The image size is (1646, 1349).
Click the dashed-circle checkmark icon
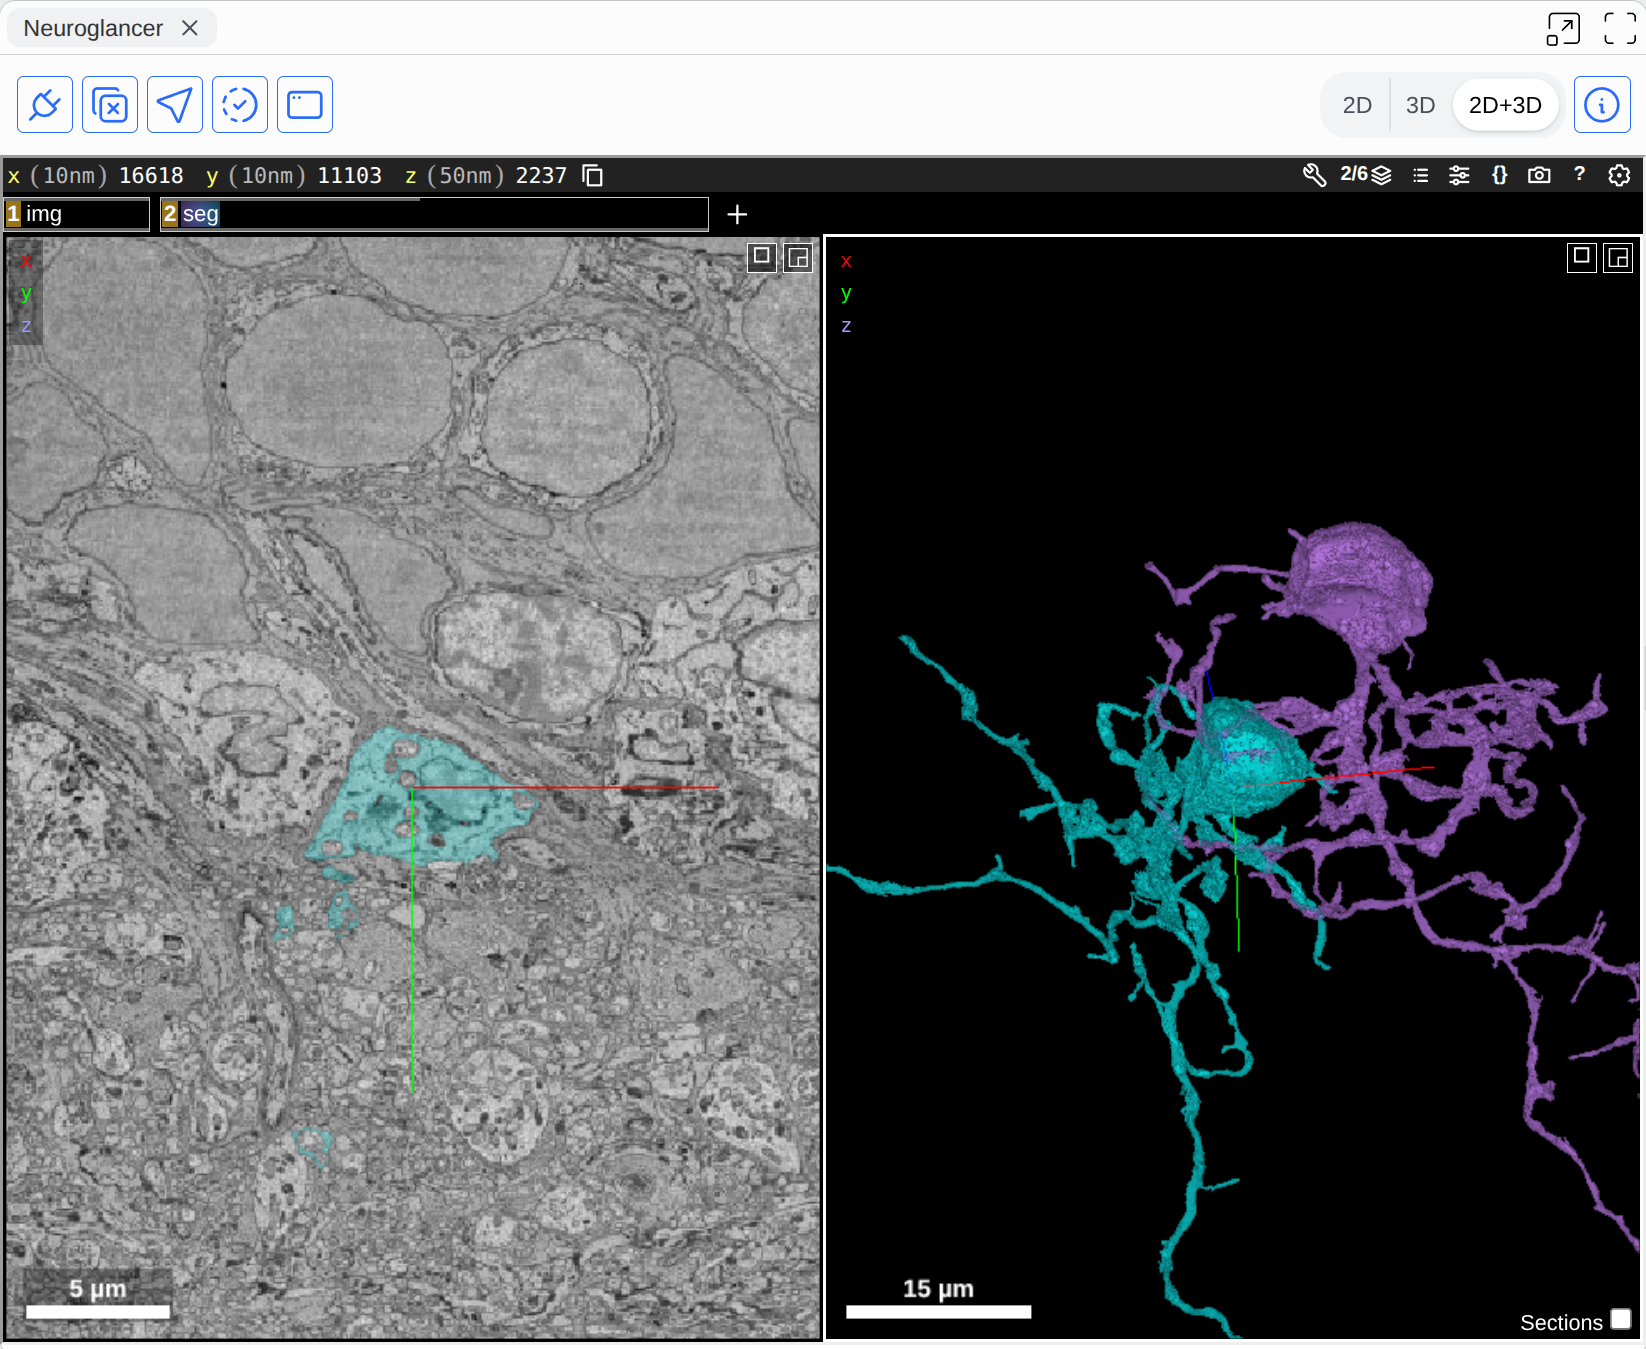pyautogui.click(x=240, y=105)
